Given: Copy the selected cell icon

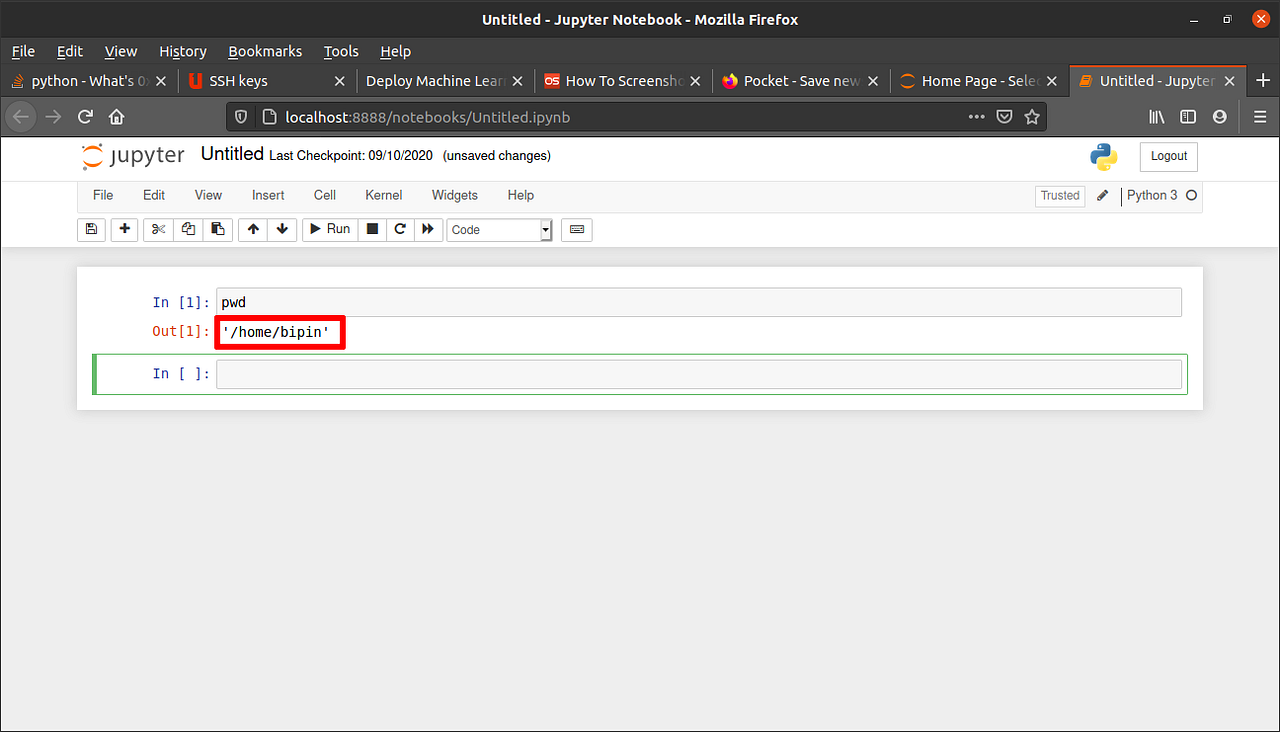Looking at the screenshot, I should click(x=187, y=229).
